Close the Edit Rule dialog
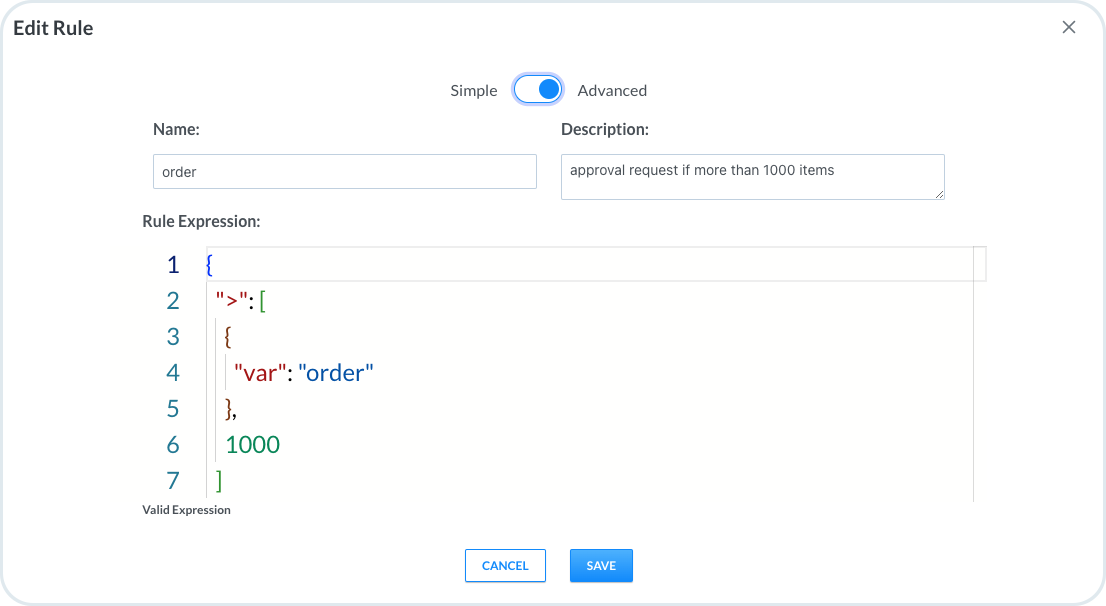 tap(1069, 28)
